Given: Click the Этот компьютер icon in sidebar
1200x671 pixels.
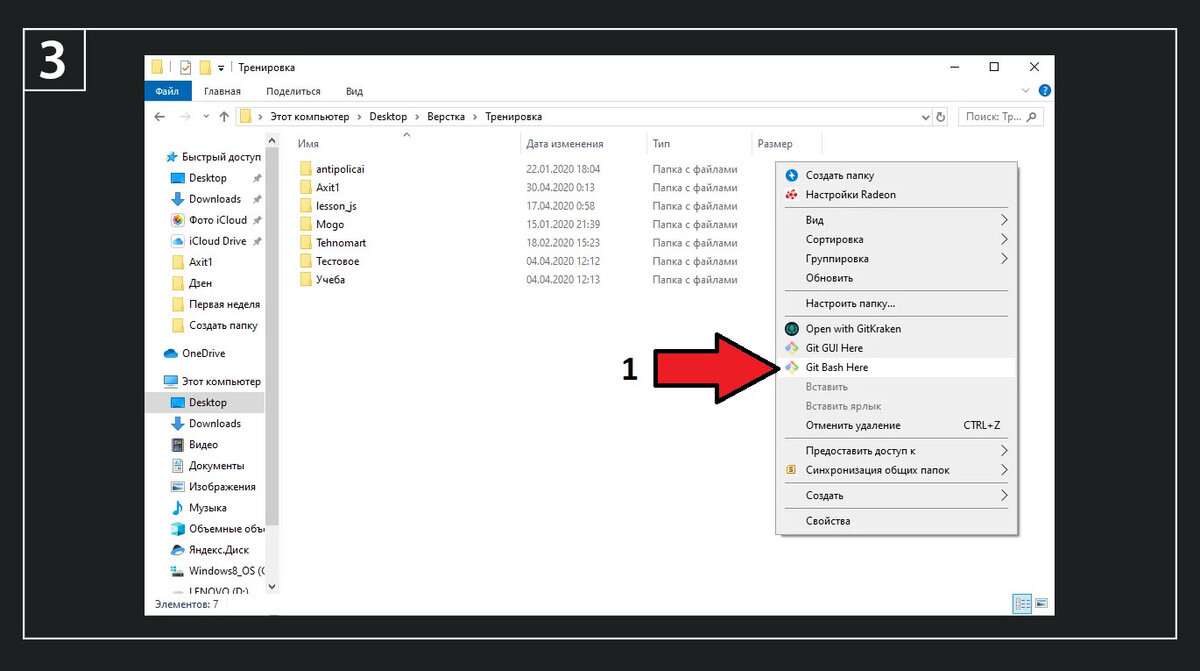Looking at the screenshot, I should tap(171, 381).
